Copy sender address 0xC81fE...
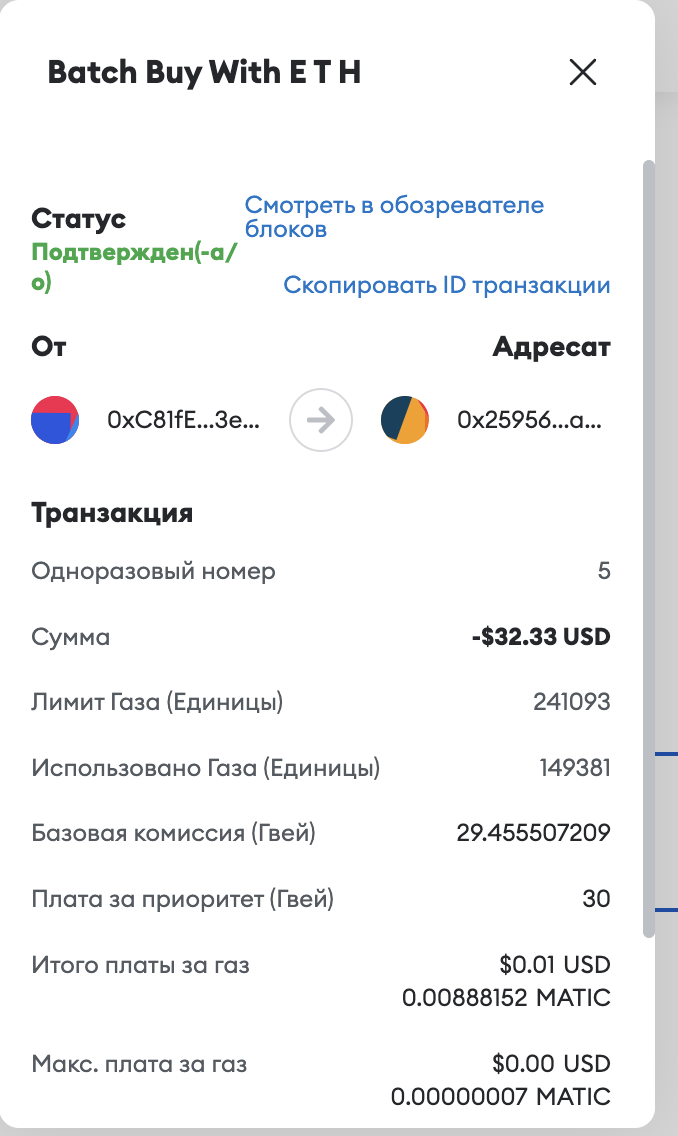678x1136 pixels. click(184, 421)
